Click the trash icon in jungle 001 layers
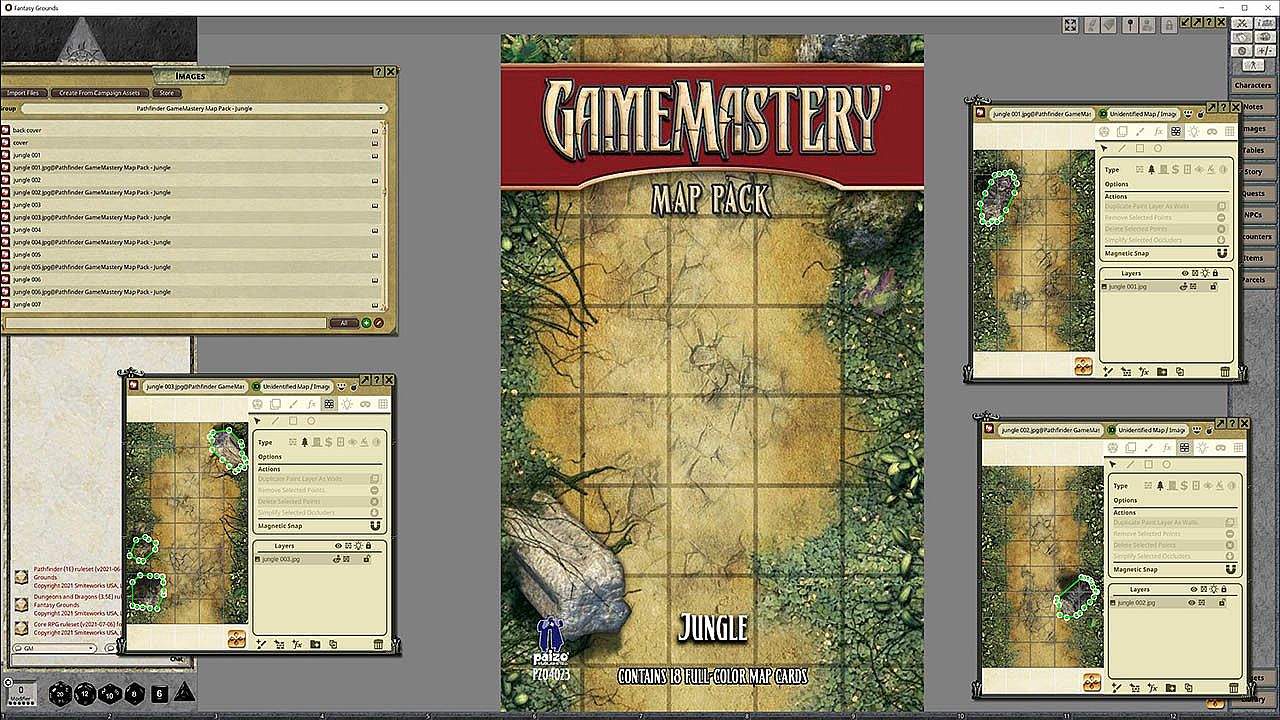The image size is (1280, 720). click(1225, 372)
